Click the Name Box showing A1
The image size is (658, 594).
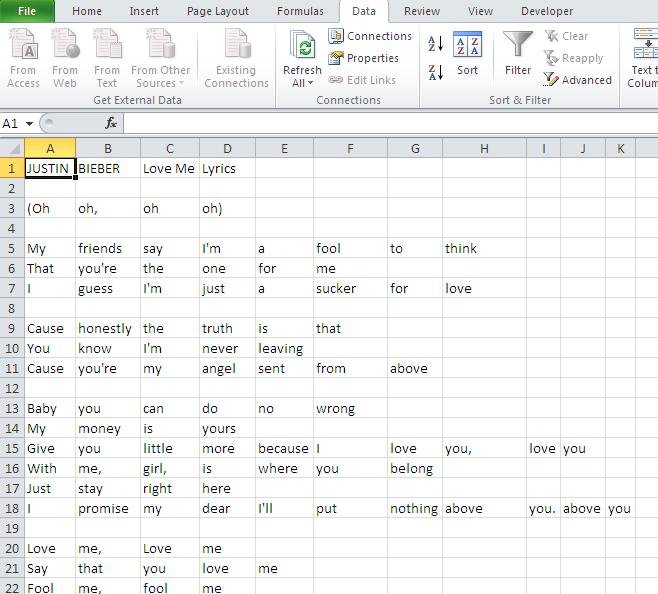coord(12,123)
